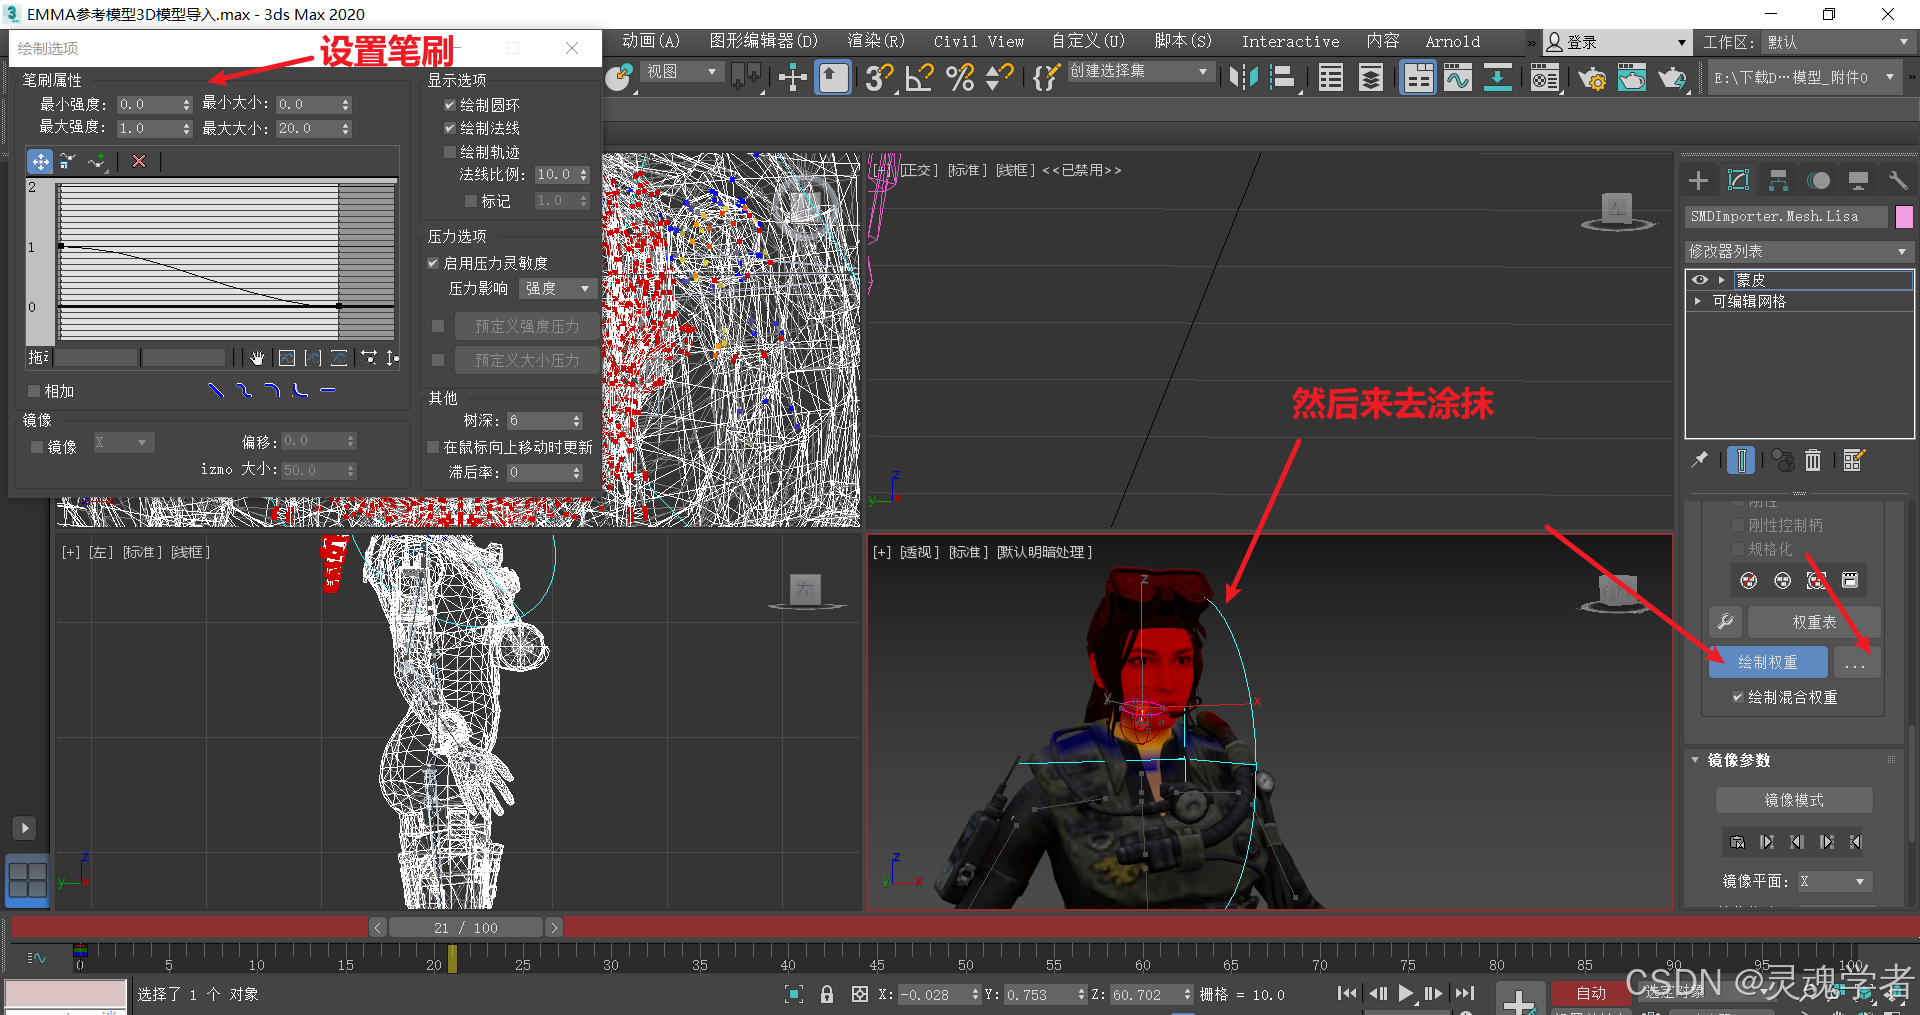This screenshot has width=1920, height=1015.
Task: Open the 视图 reference coordinate dropdown
Action: (682, 72)
